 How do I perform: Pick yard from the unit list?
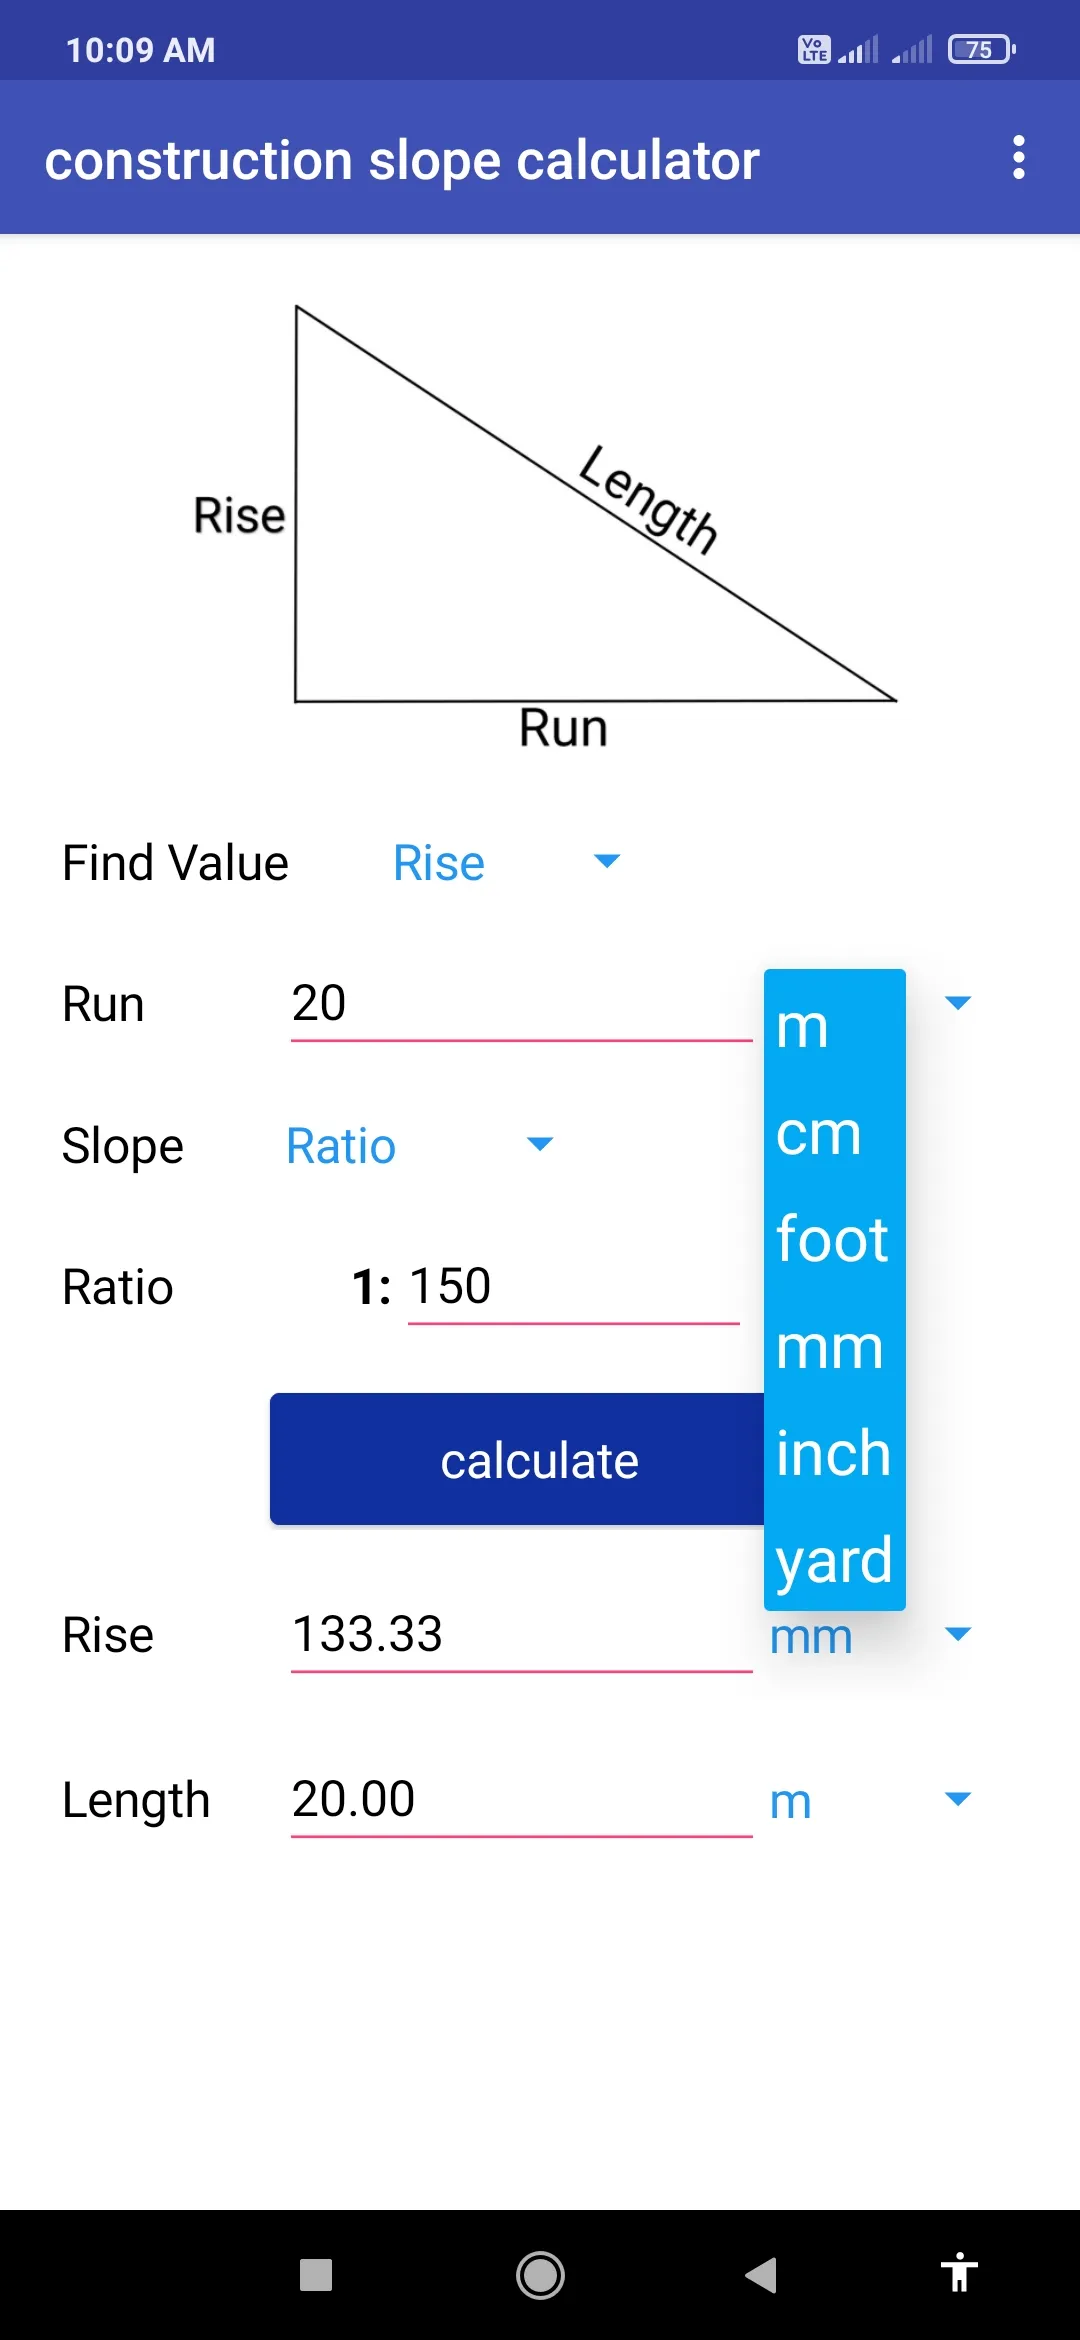point(835,1559)
